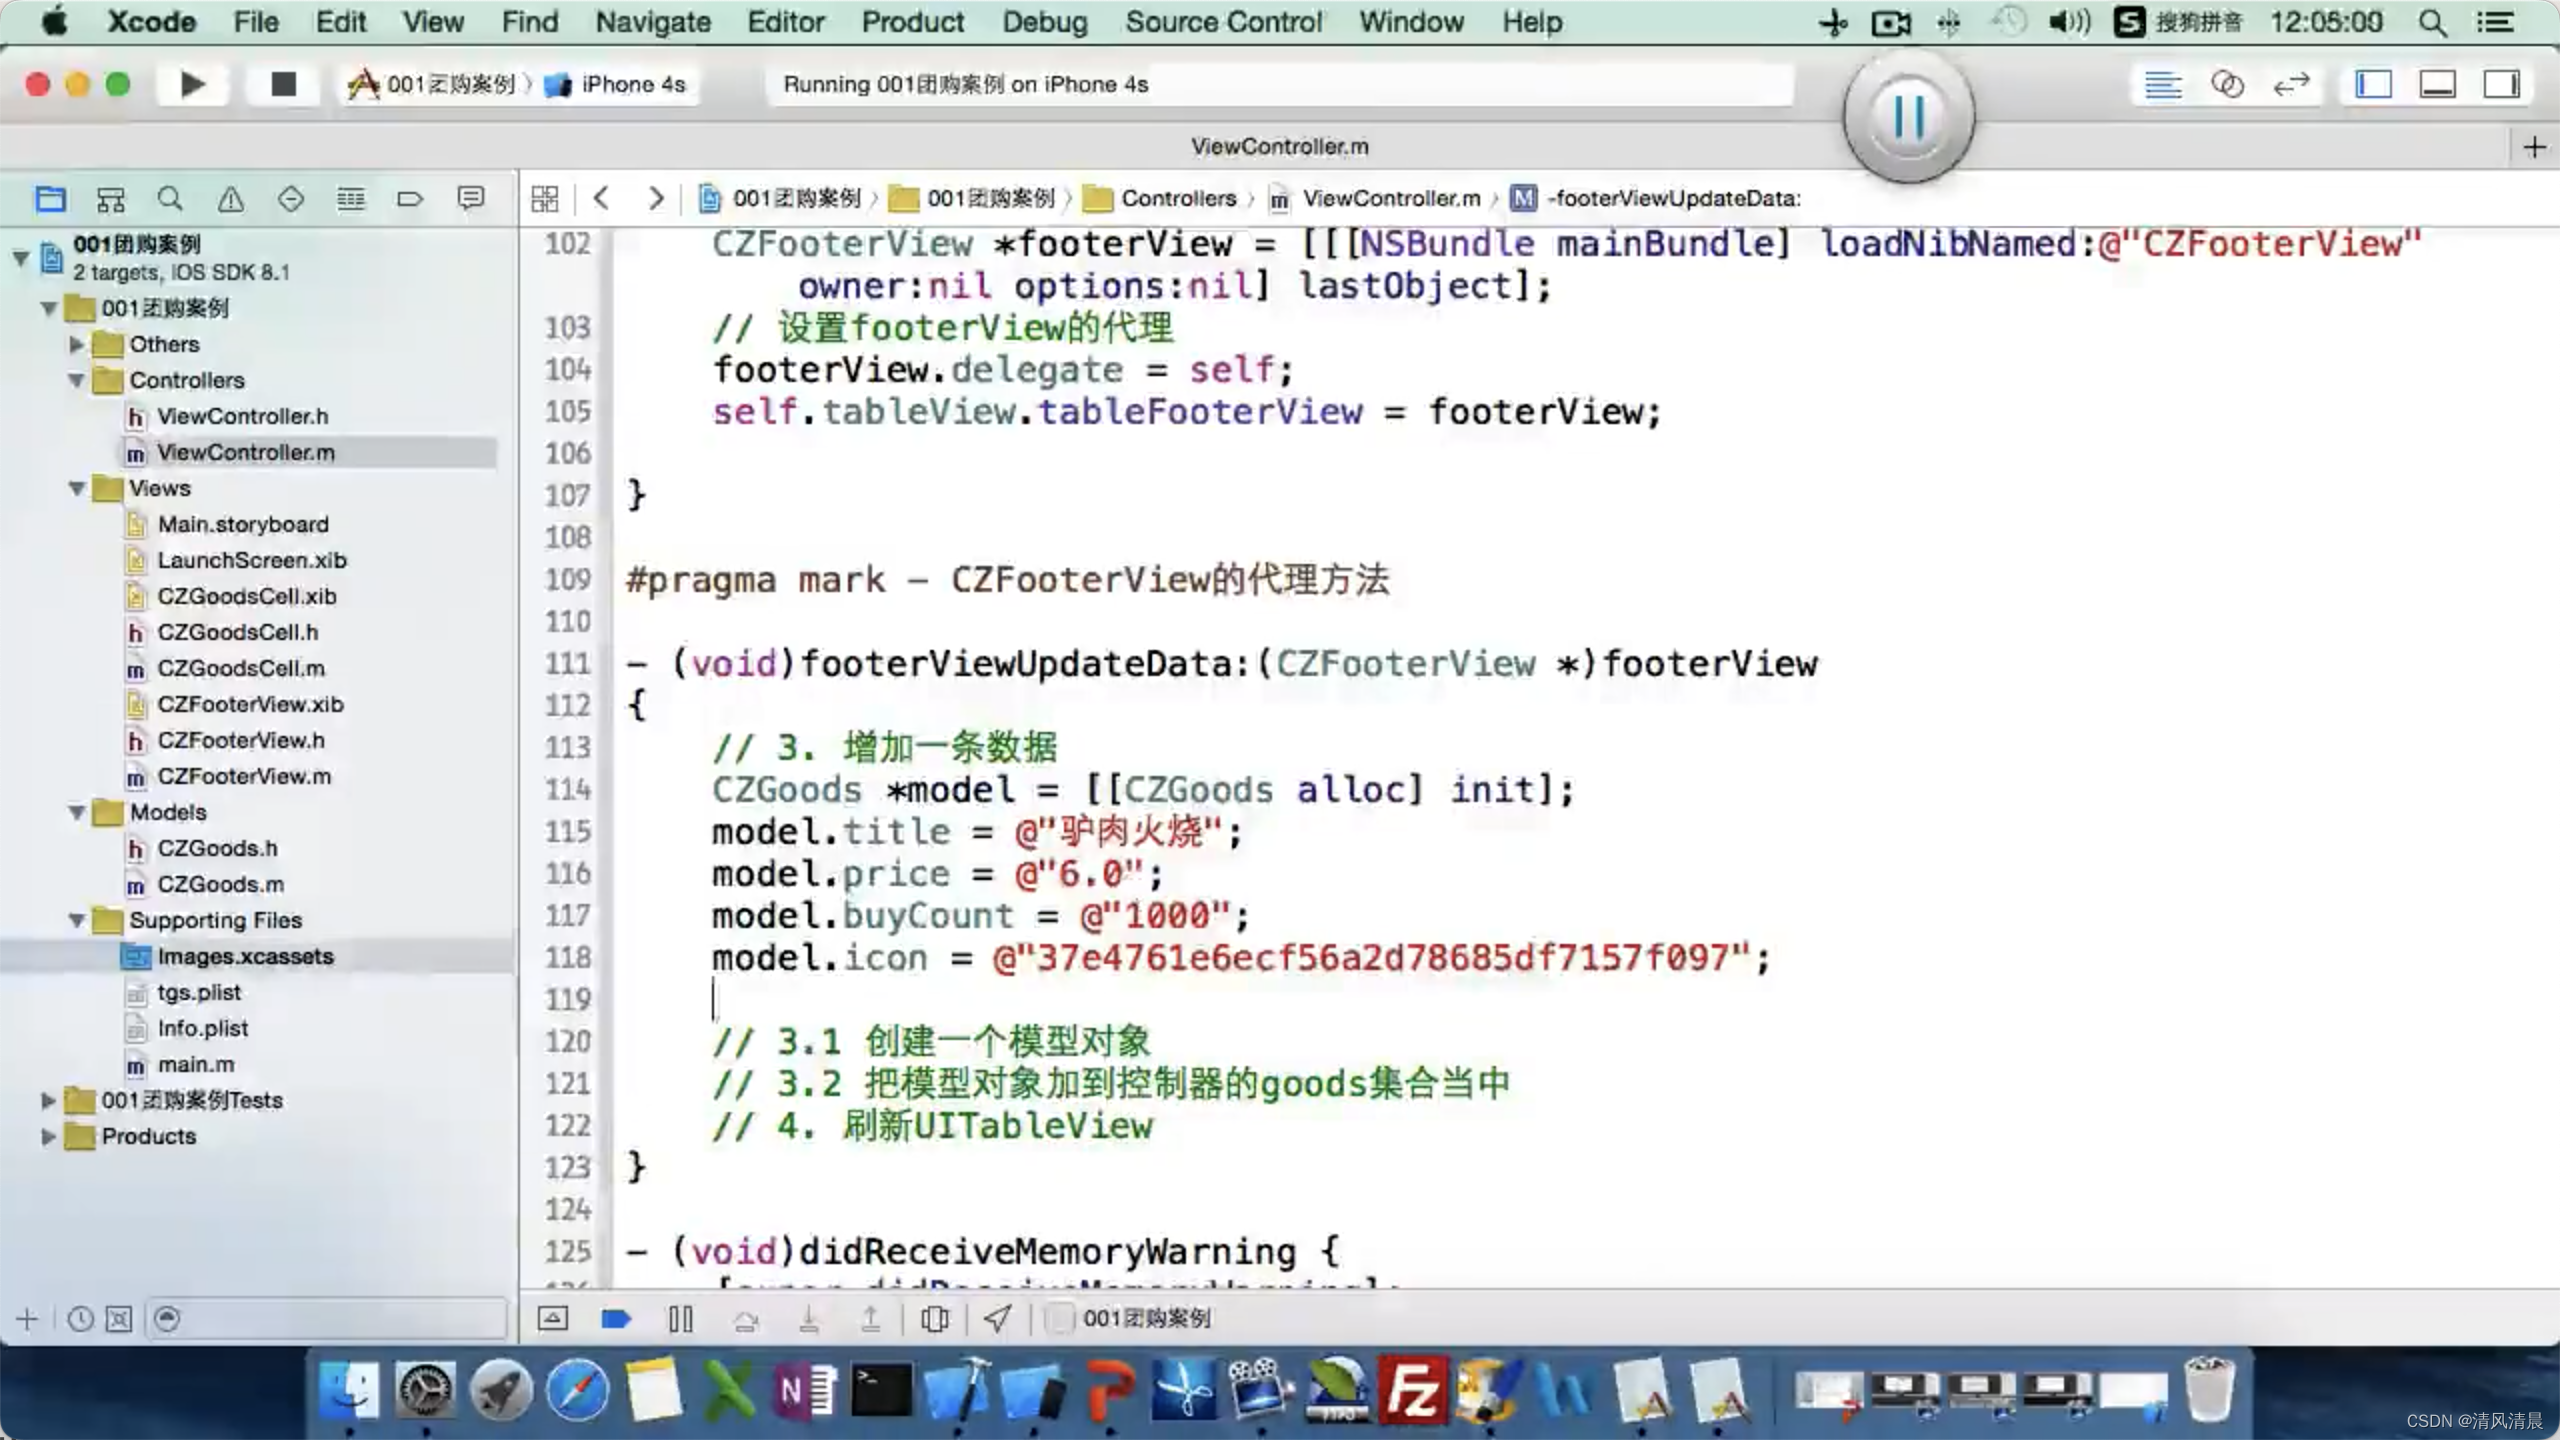Viewport: 2560px width, 1440px height.
Task: Select CZFooterView.m in file navigator
Action: 244,775
